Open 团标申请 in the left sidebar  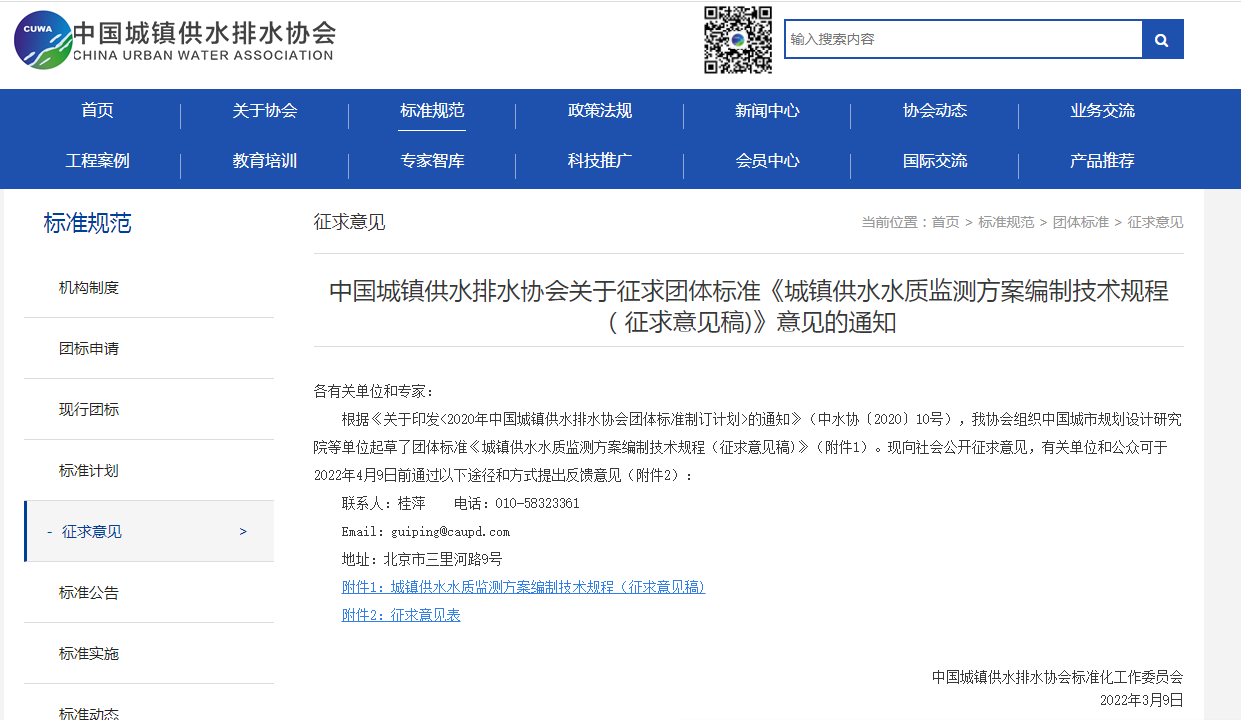89,349
